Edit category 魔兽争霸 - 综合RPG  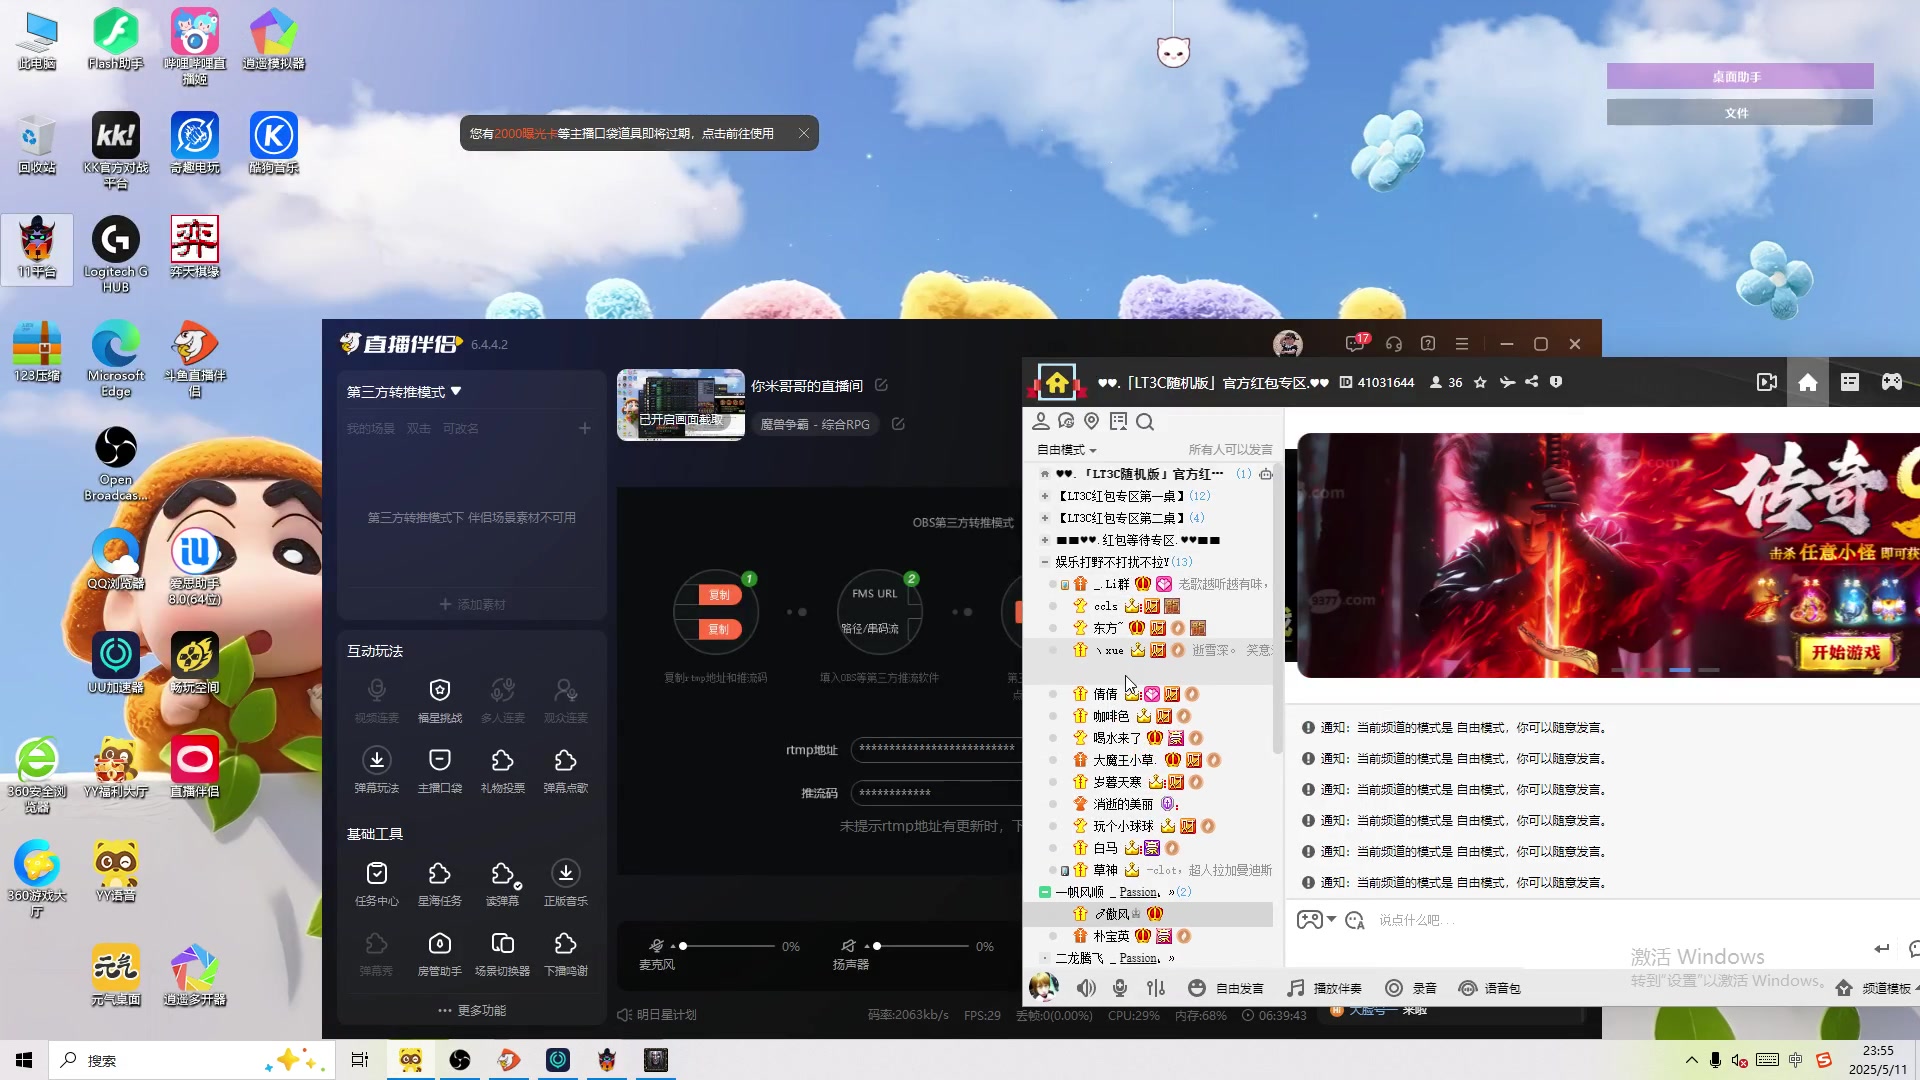[x=898, y=424]
